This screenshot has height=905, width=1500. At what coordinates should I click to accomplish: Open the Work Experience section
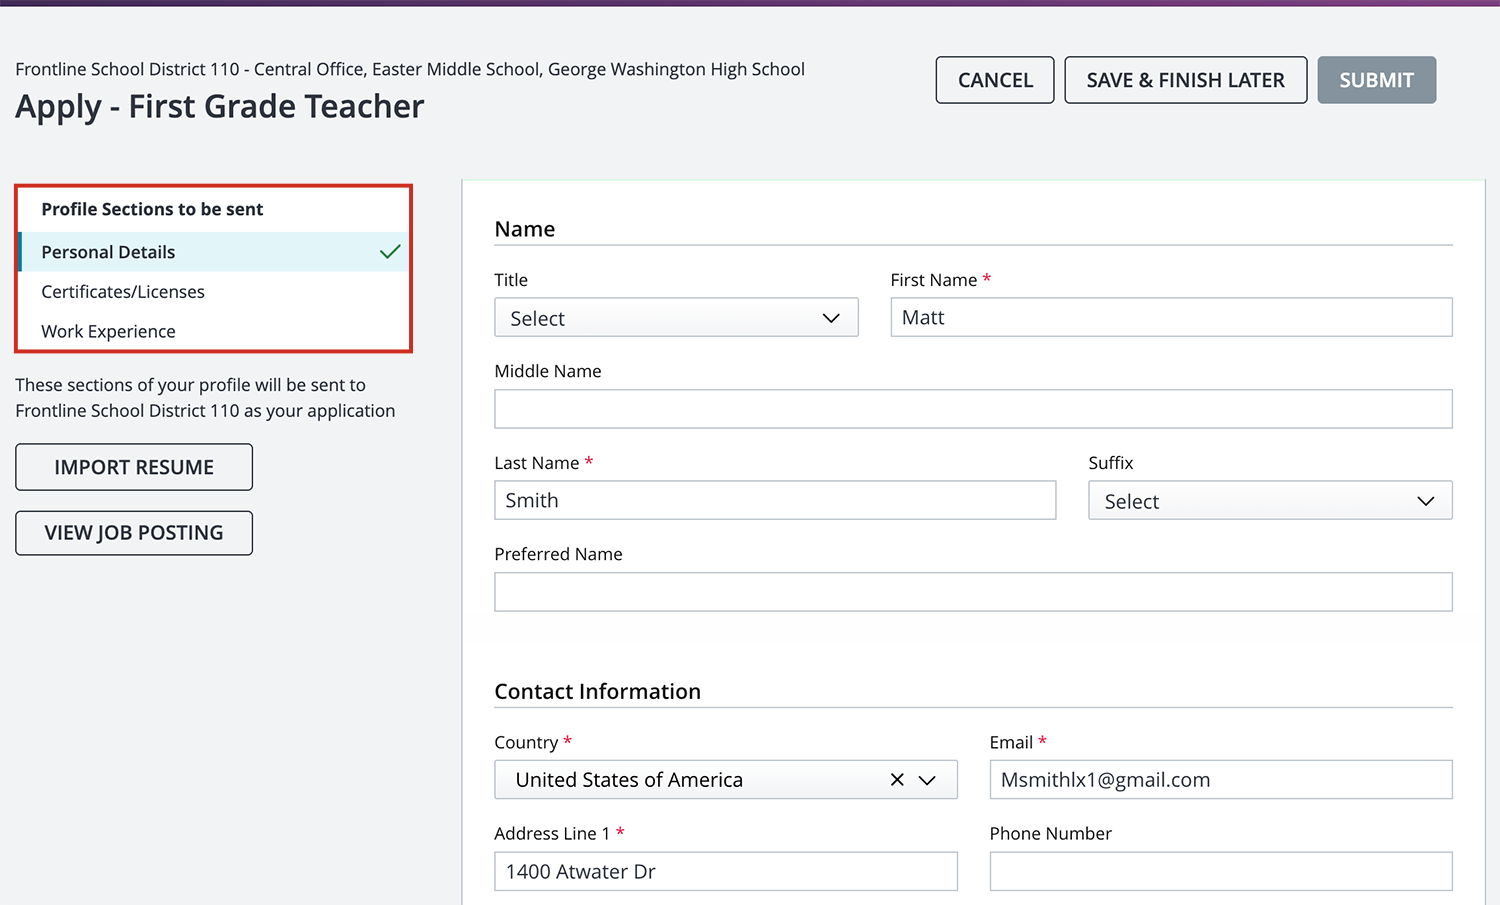(x=108, y=332)
